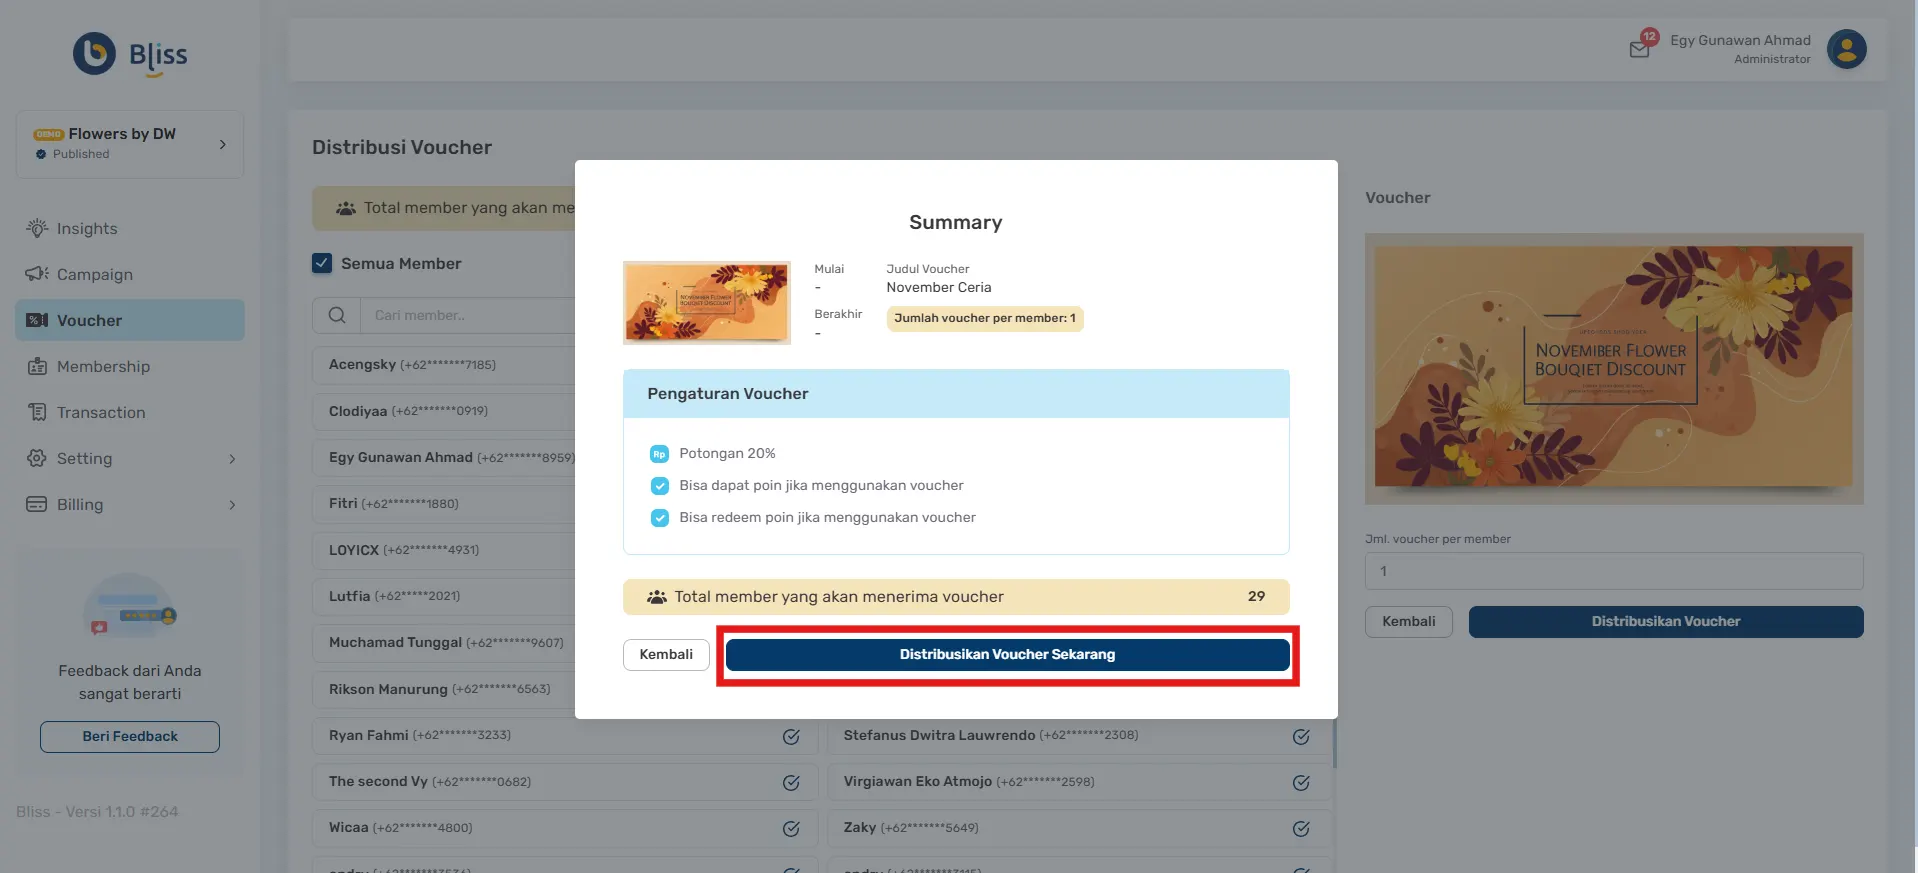Click the search magnifier icon
Viewport: 1918px width, 873px height.
[337, 315]
